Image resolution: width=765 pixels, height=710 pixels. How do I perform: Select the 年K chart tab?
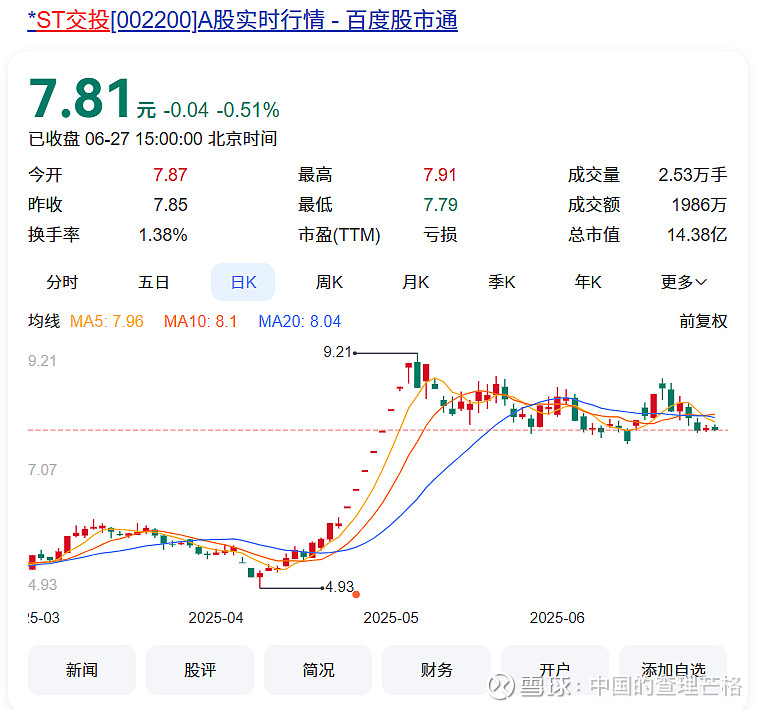(588, 282)
